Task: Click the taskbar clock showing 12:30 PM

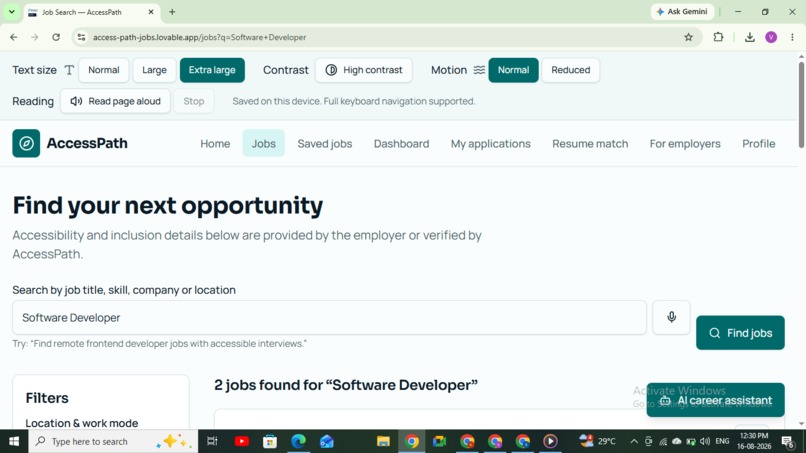Action: click(754, 441)
